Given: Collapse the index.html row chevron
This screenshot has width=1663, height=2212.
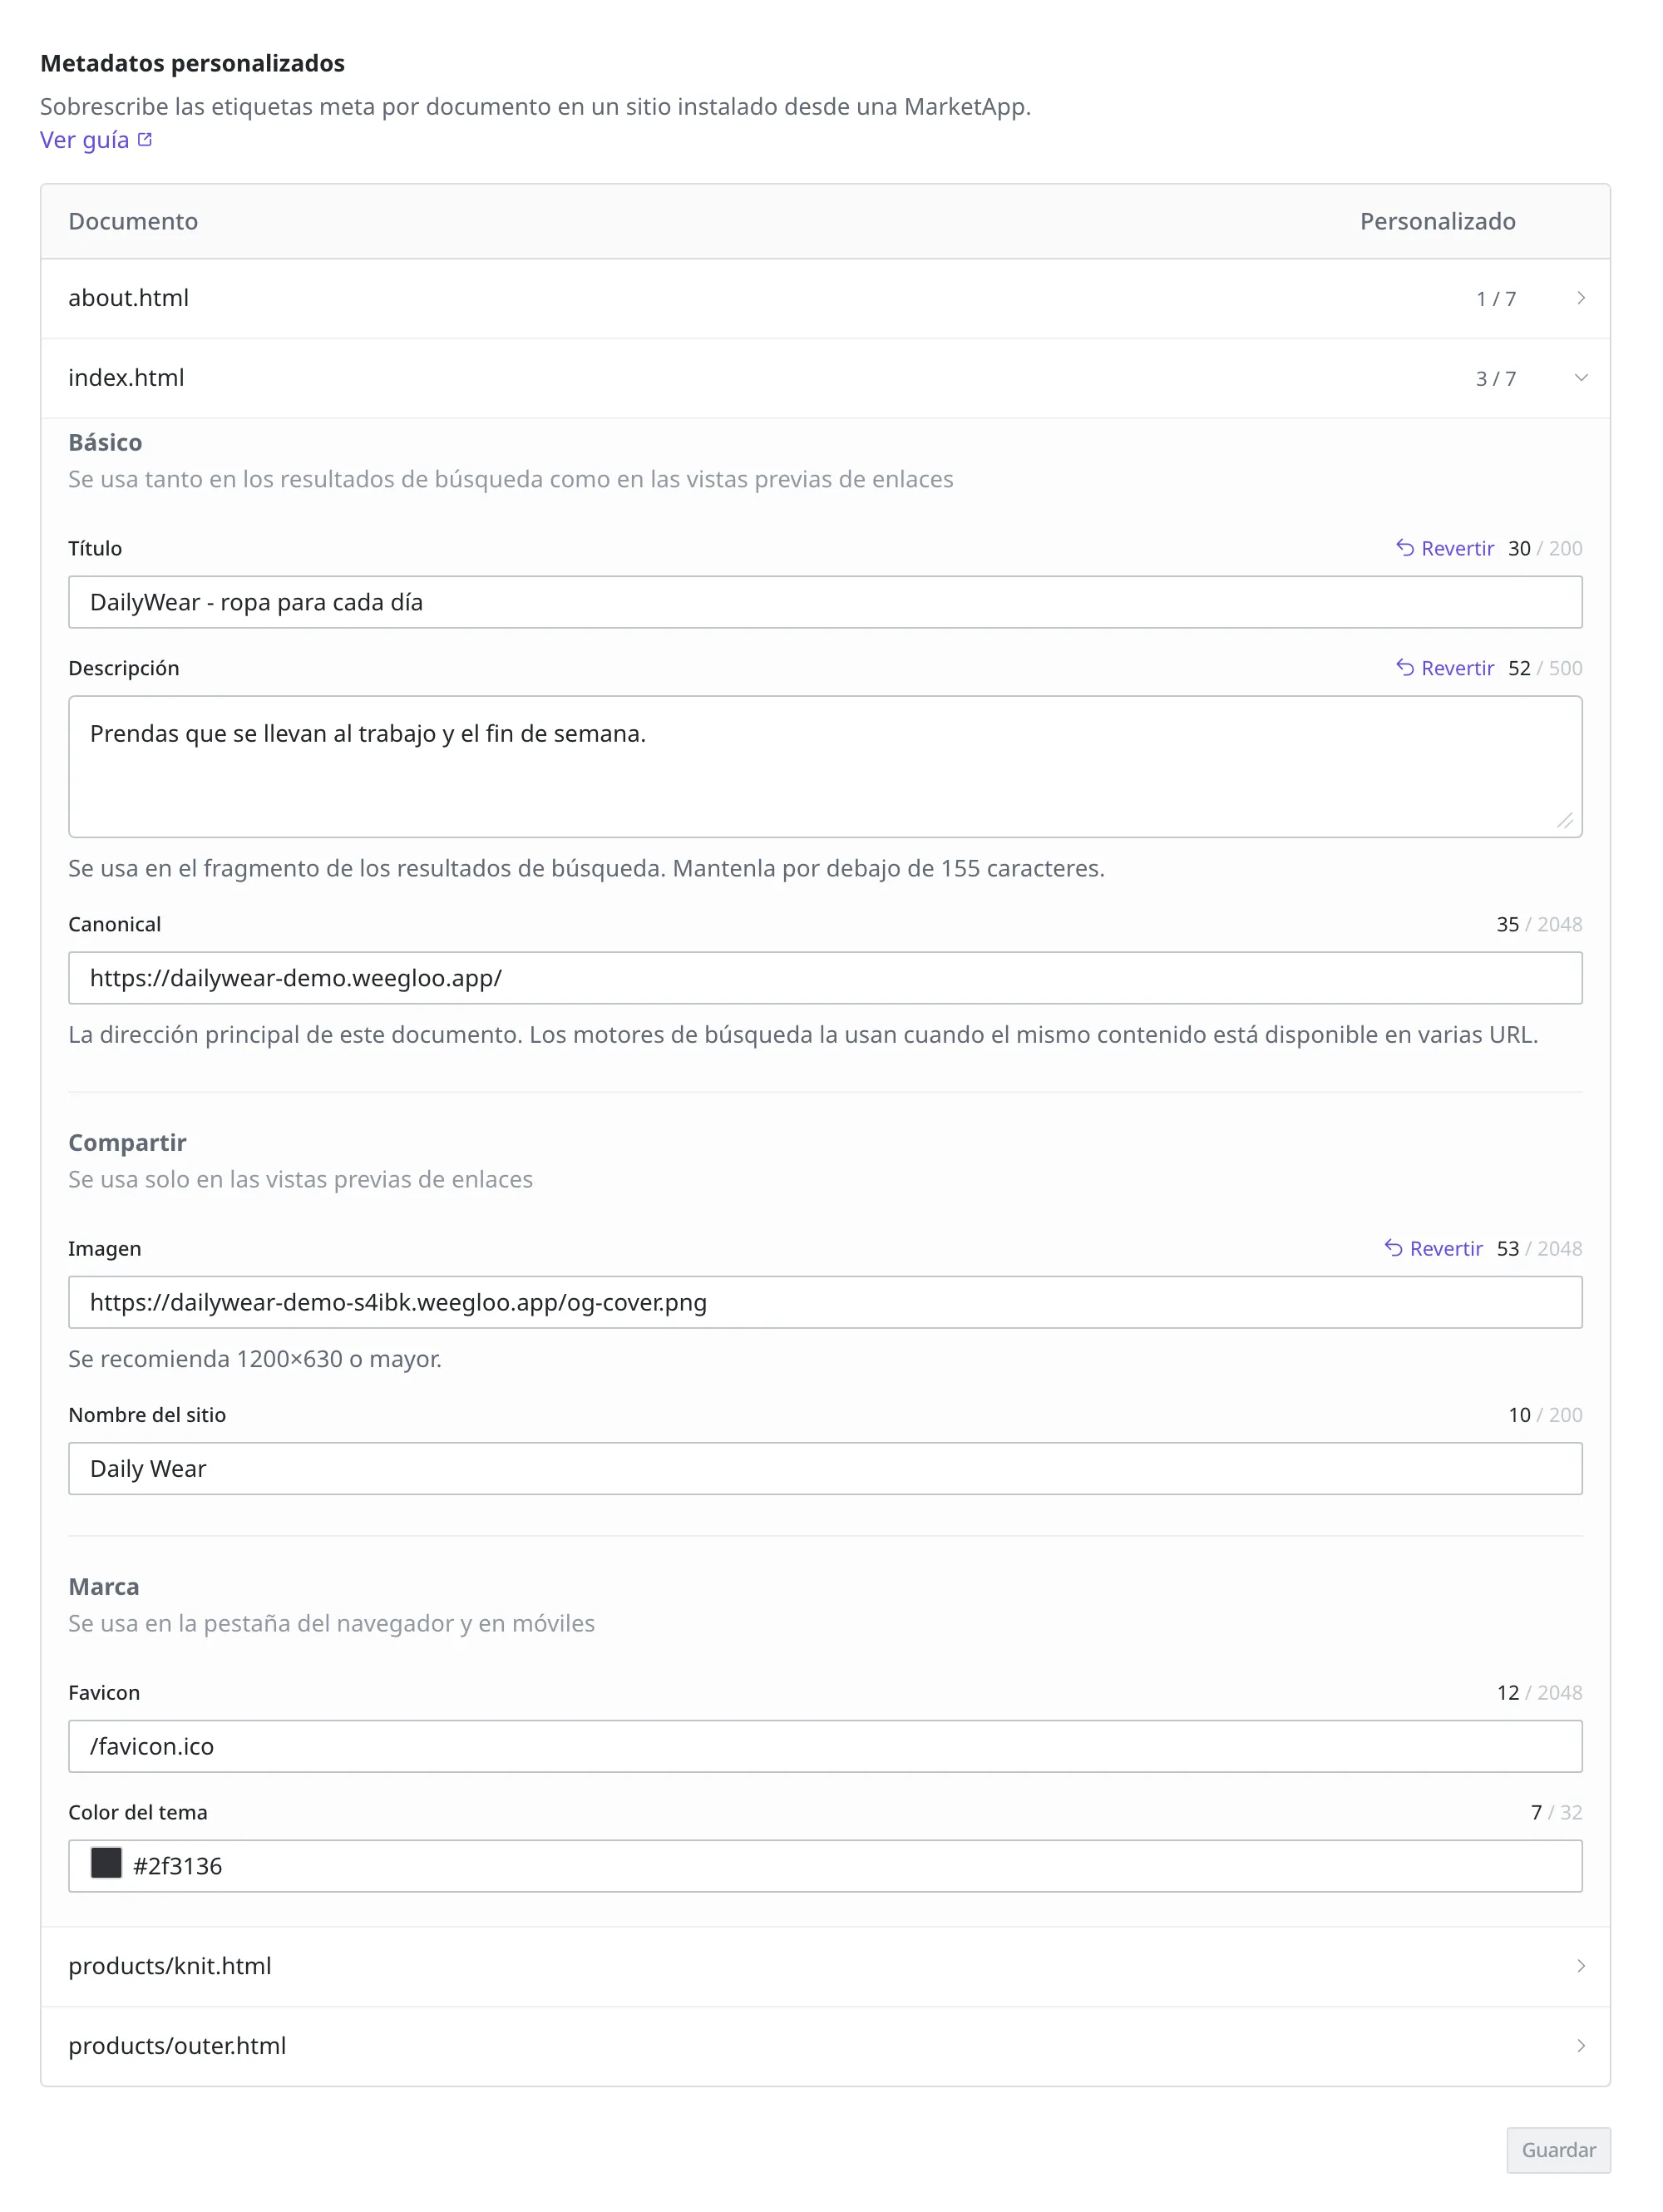Looking at the screenshot, I should pyautogui.click(x=1581, y=378).
